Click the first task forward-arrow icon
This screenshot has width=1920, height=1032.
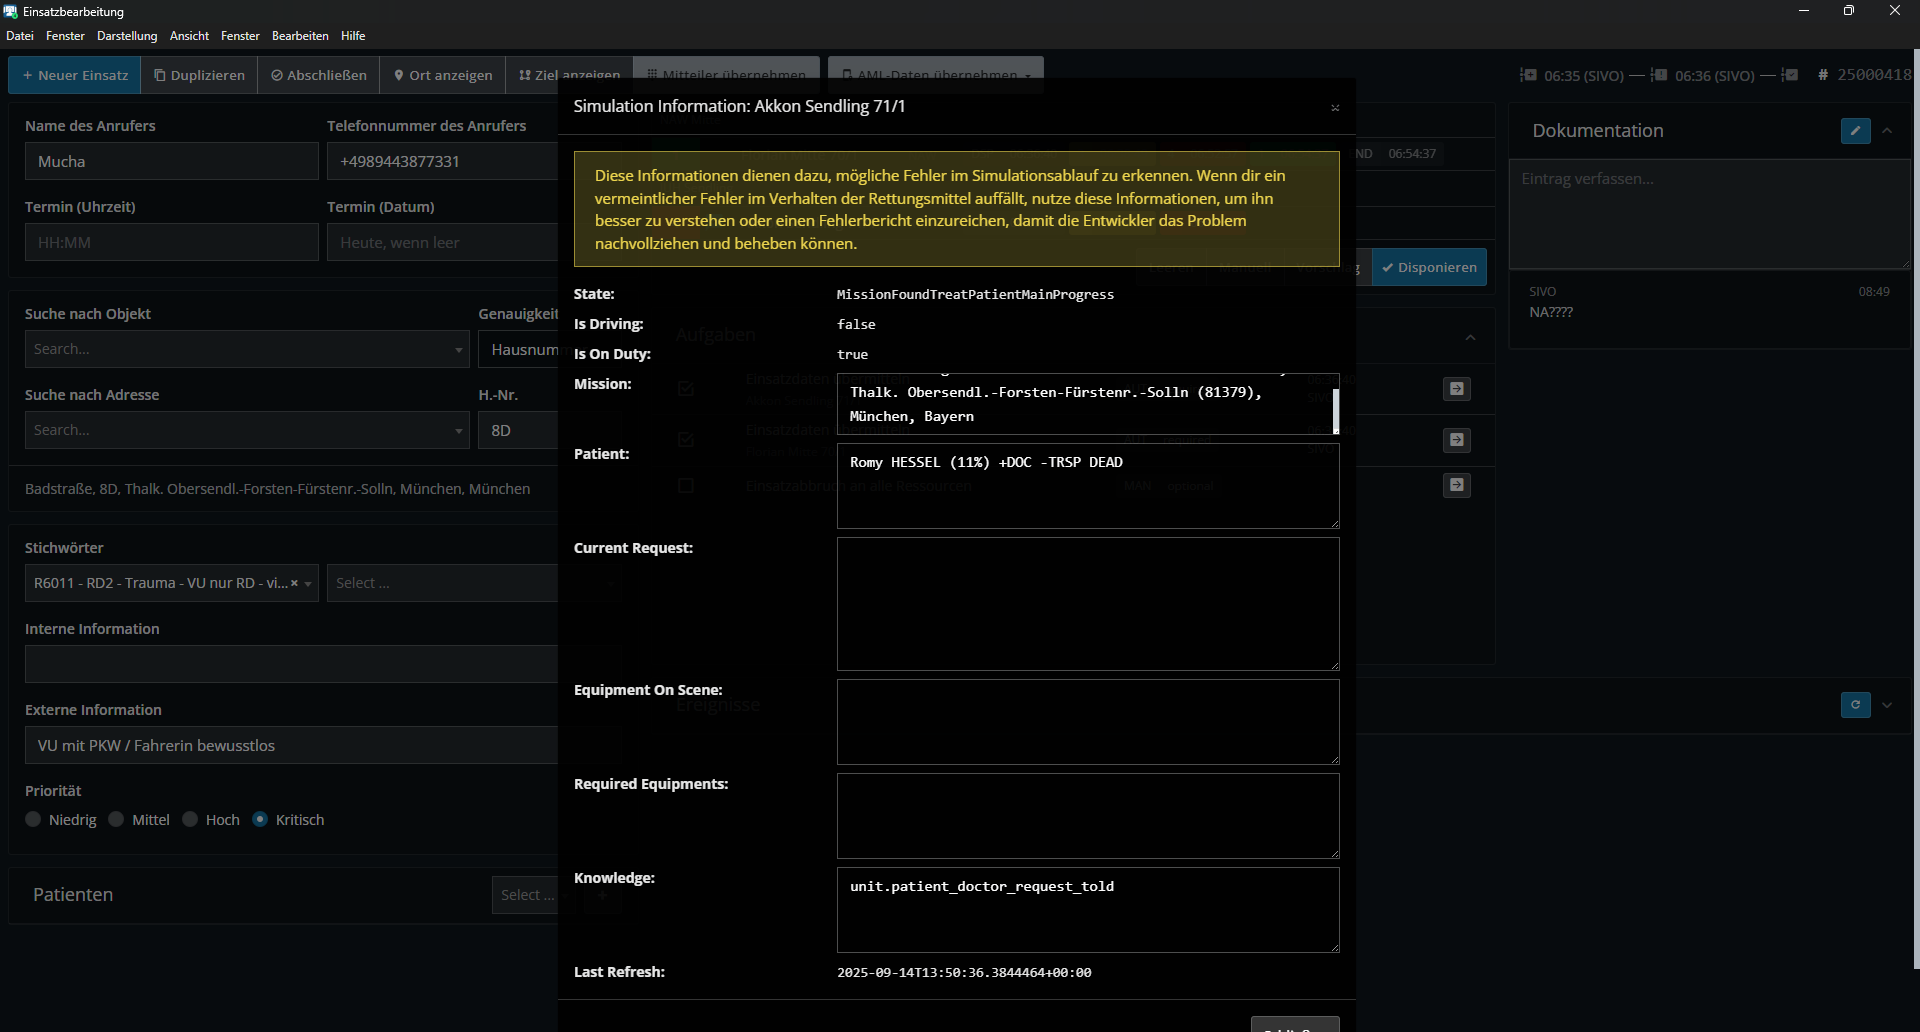(x=1457, y=389)
